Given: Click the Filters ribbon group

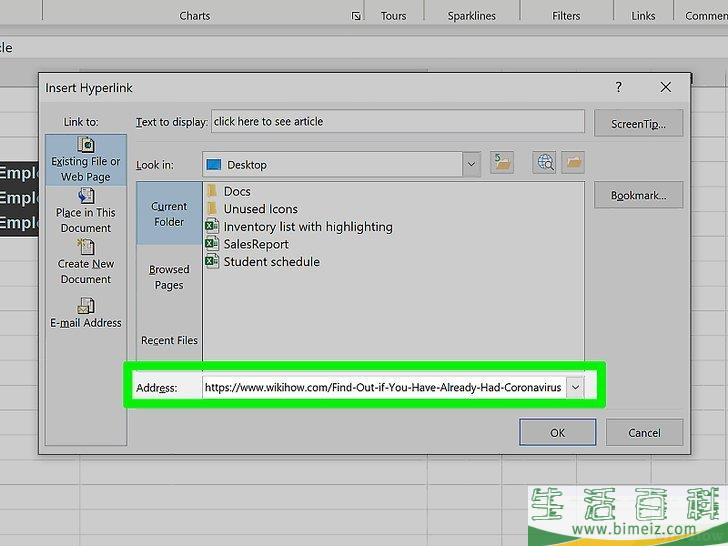Looking at the screenshot, I should [x=566, y=16].
